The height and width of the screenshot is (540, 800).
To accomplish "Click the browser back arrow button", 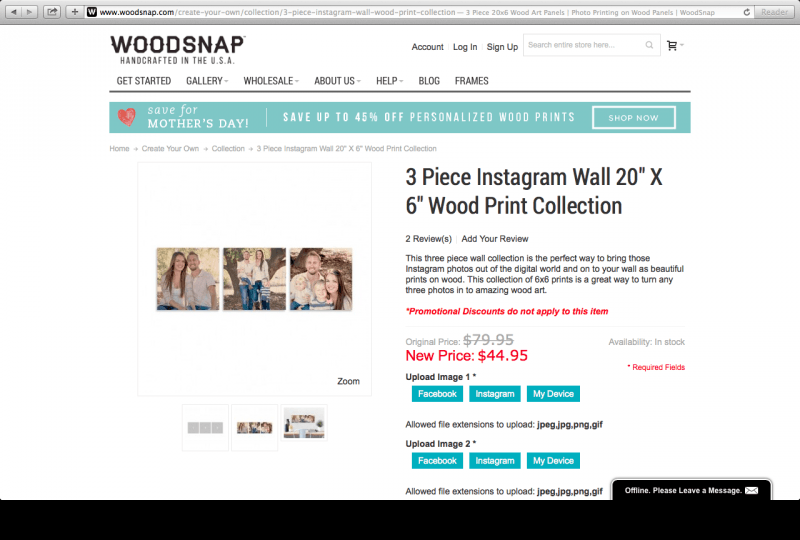I will coord(14,12).
